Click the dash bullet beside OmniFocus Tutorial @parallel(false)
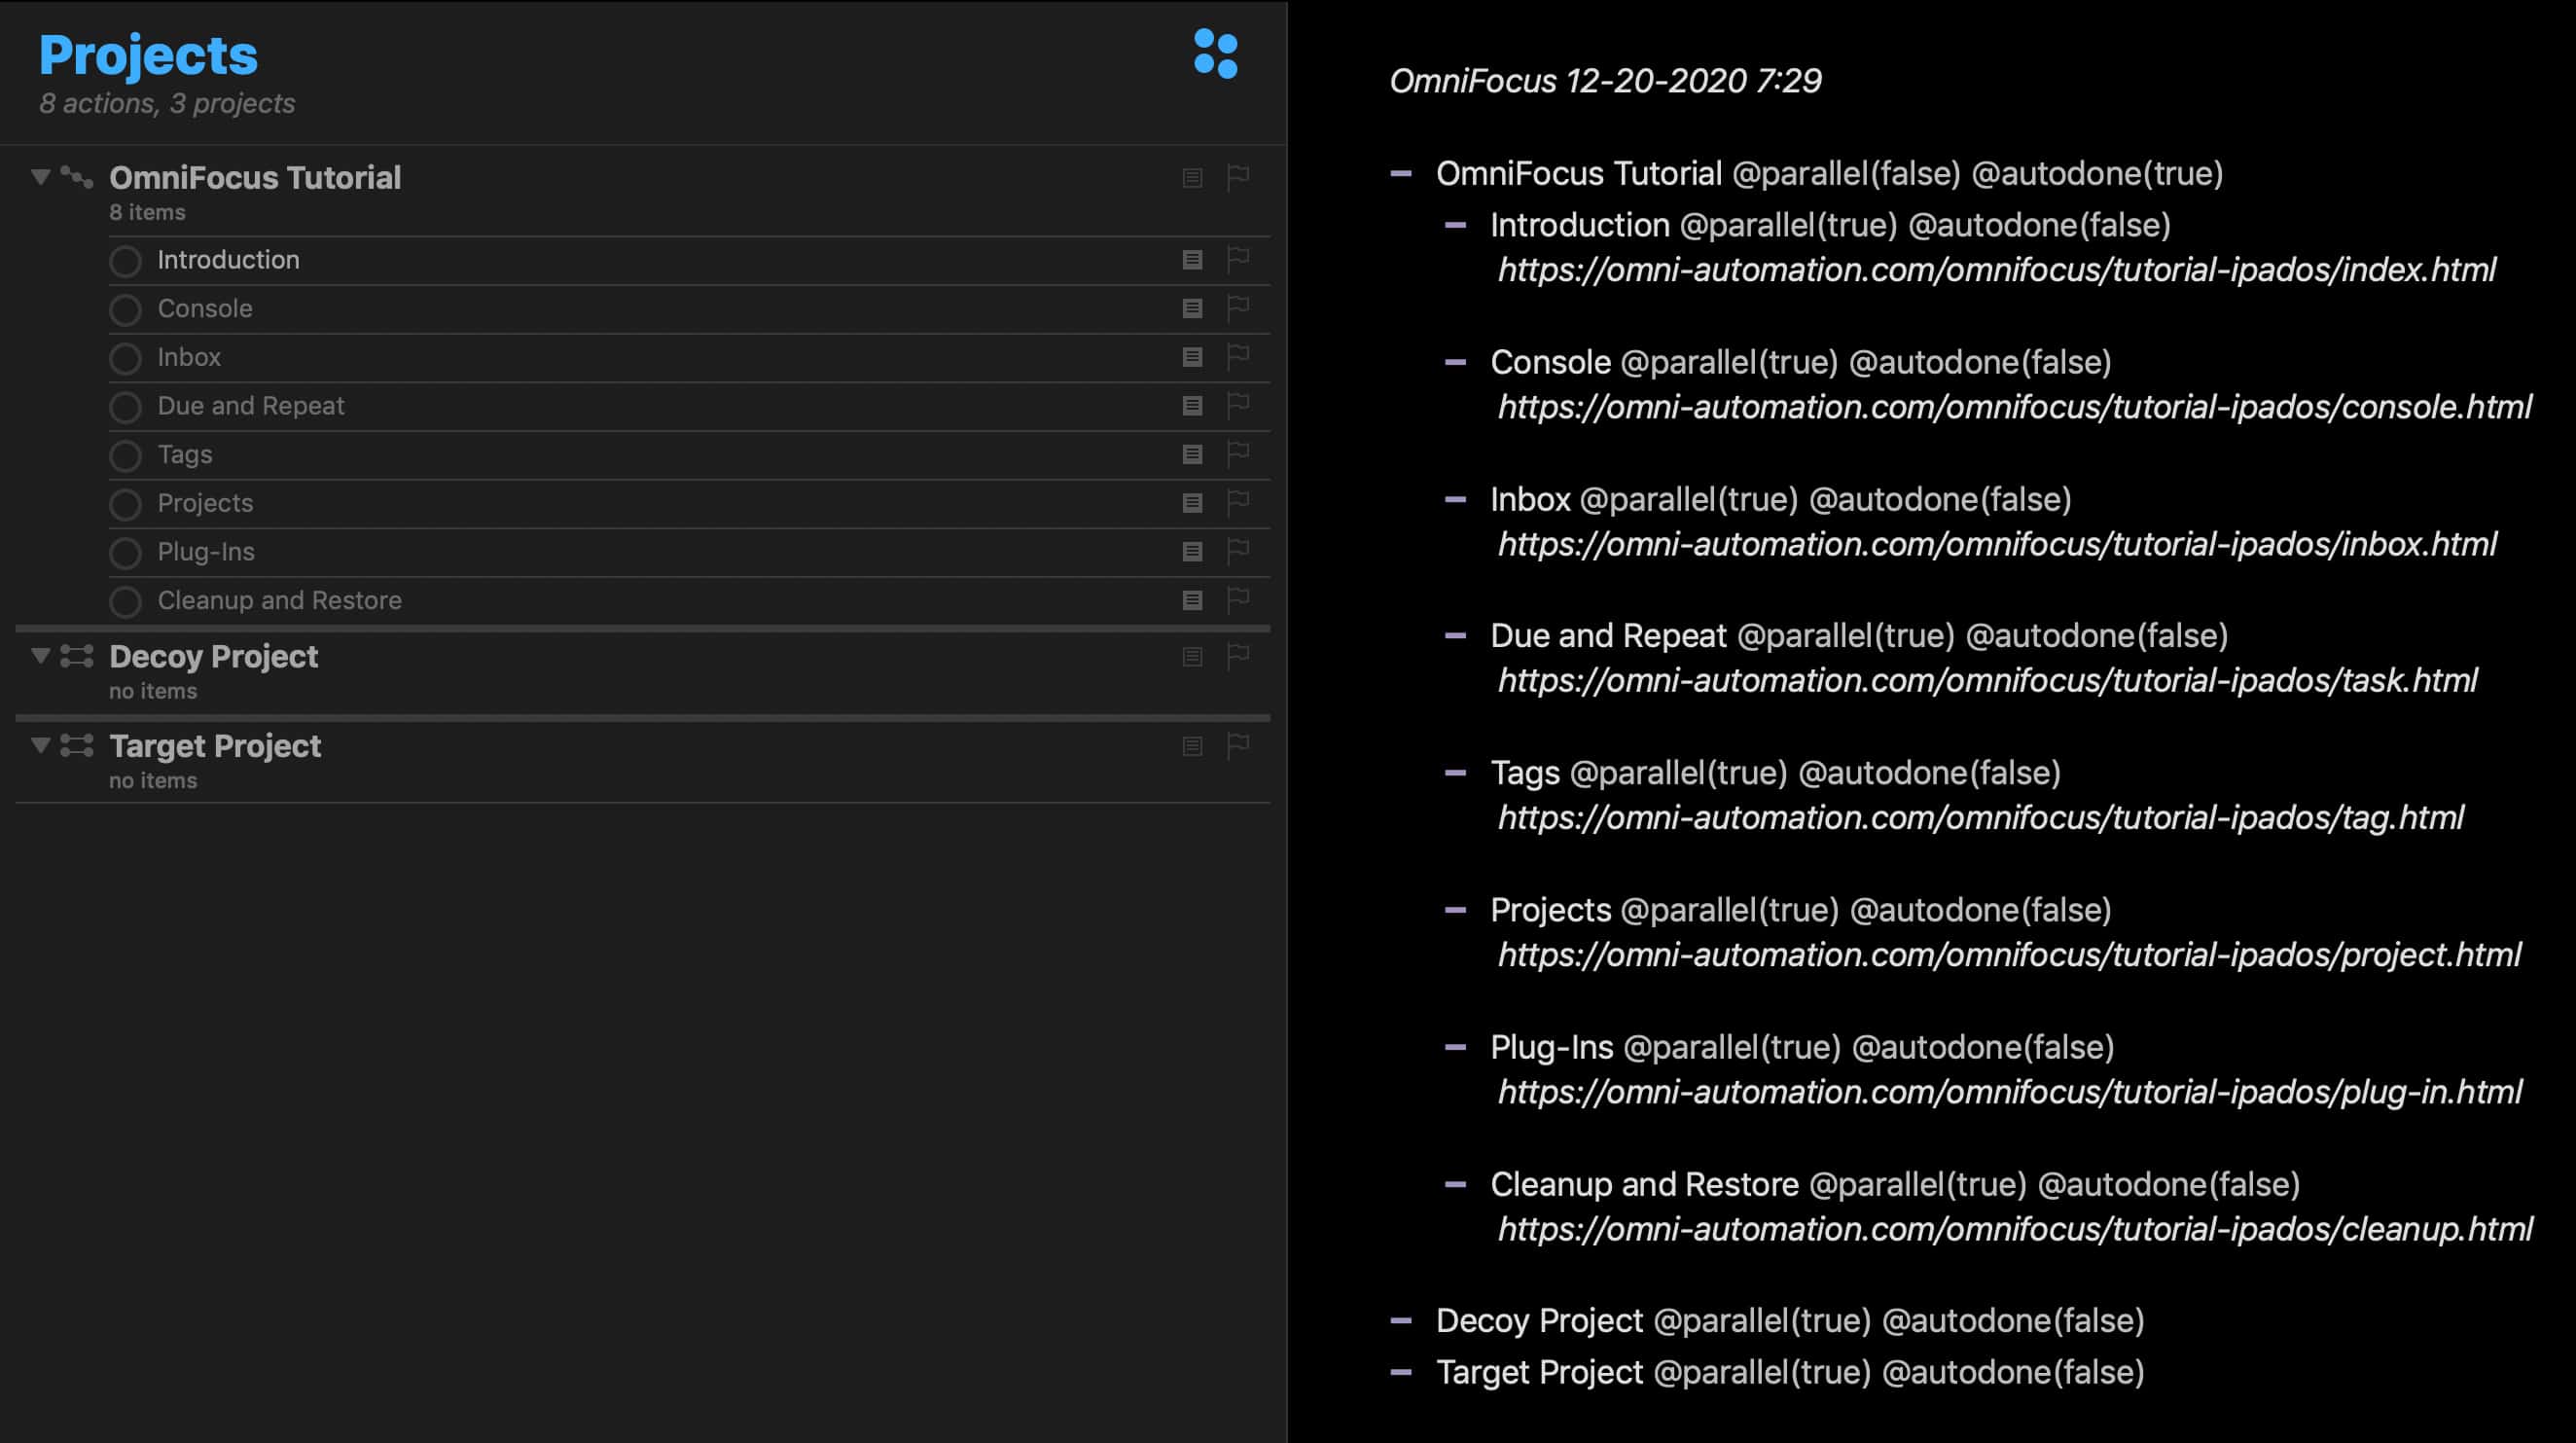This screenshot has height=1443, width=2576. pos(1401,174)
